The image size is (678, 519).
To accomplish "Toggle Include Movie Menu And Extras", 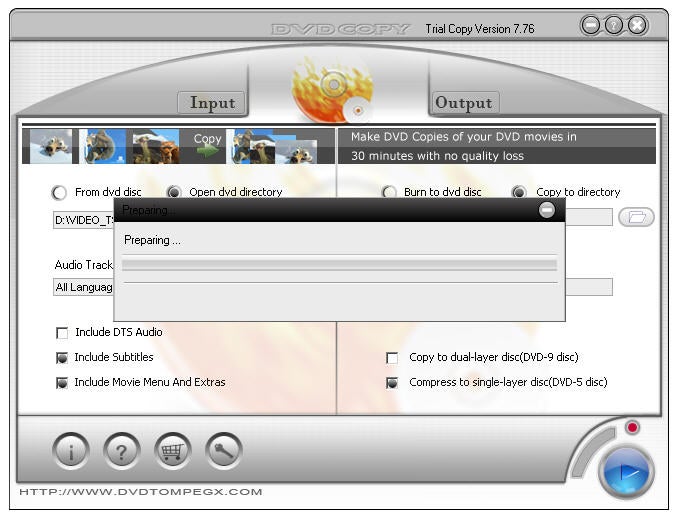I will [x=62, y=383].
